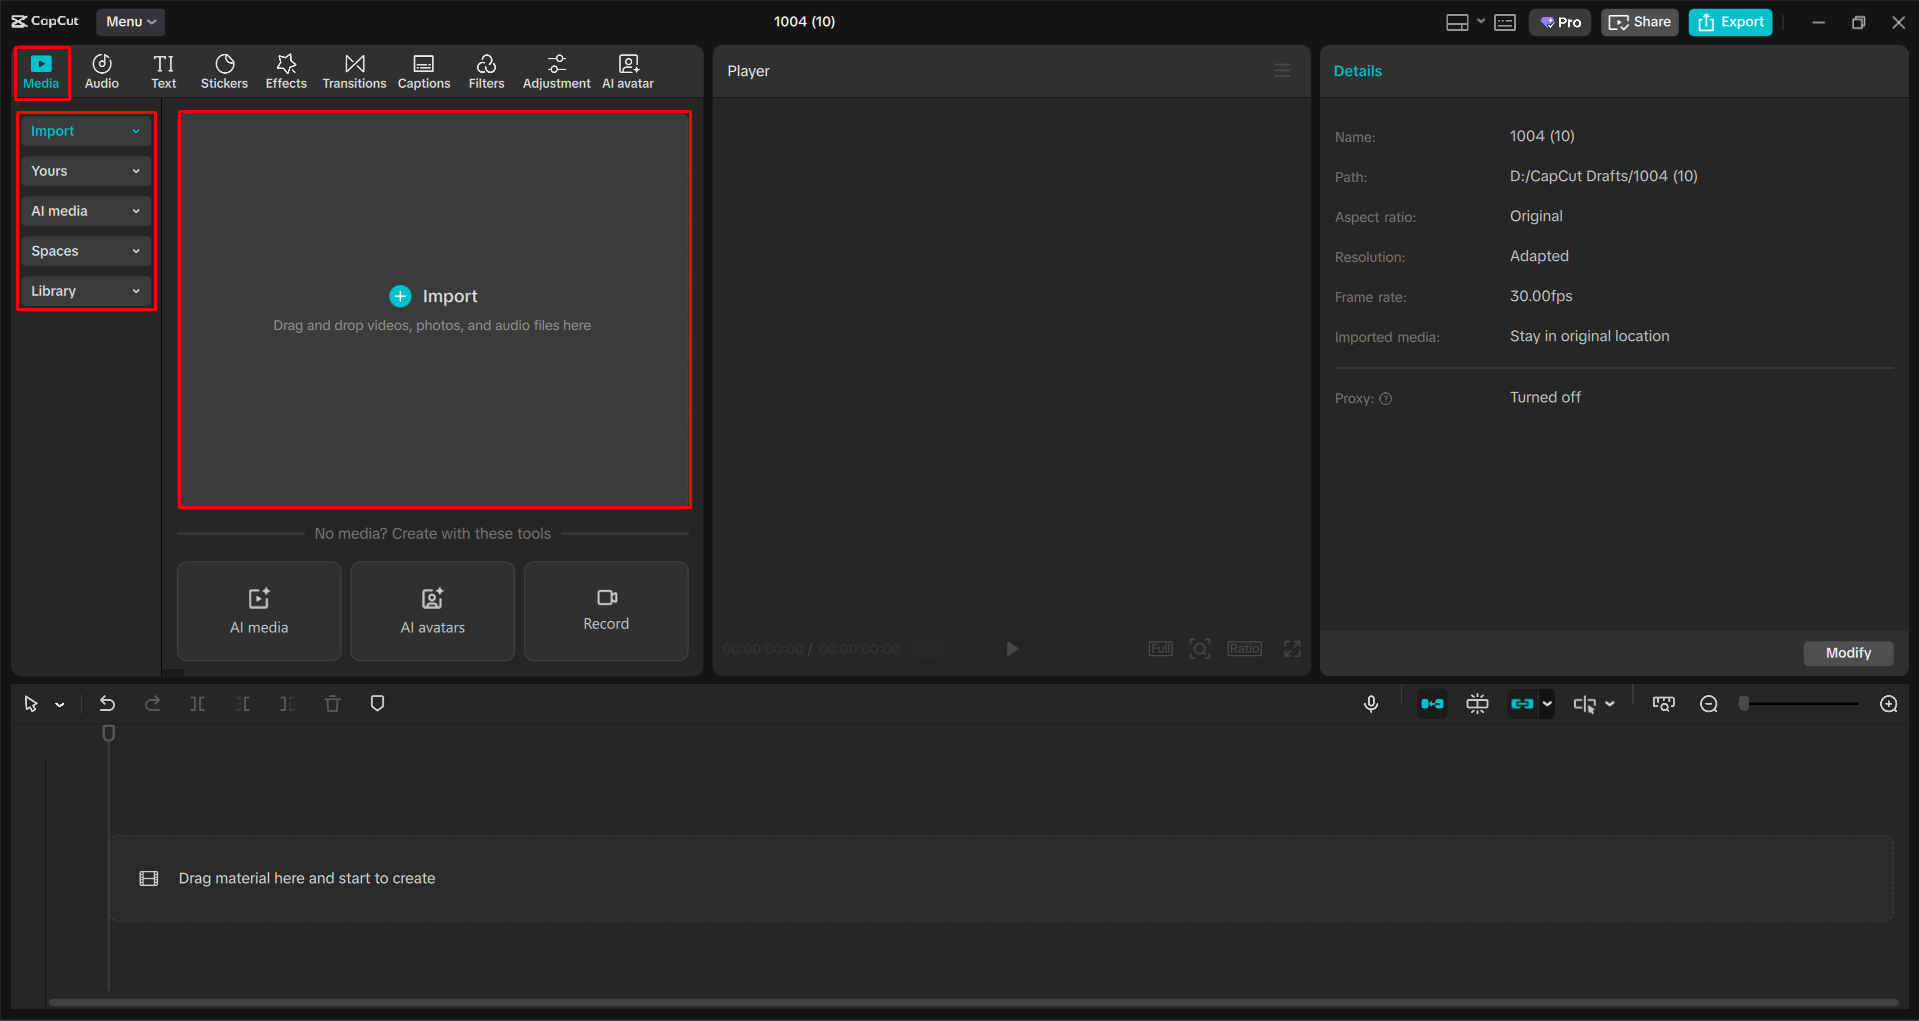
Task: Switch to the Audio tab
Action: 101,70
